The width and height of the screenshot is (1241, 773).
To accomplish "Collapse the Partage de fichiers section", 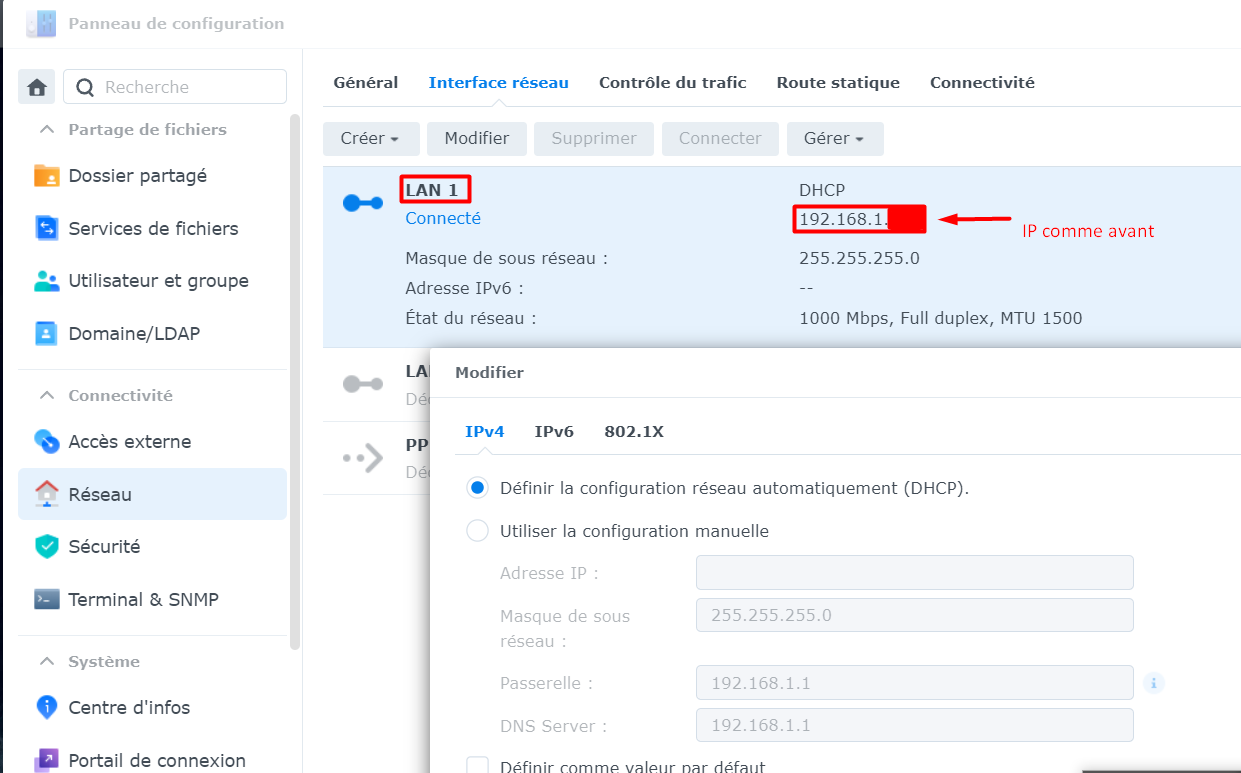I will [x=46, y=129].
